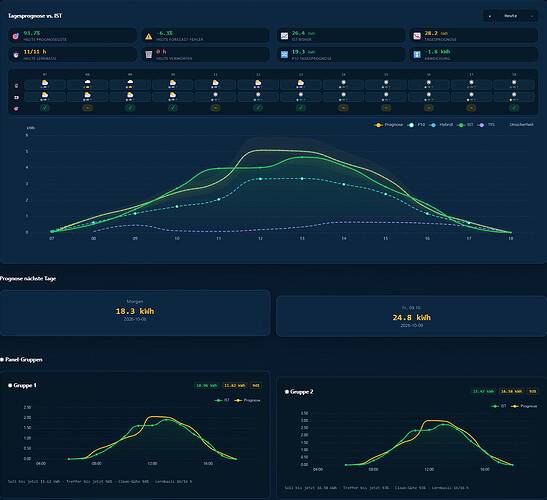Screen dimensions: 547x500
Task: Click second-row sunny icon for hour 11
Action: tap(216, 95)
